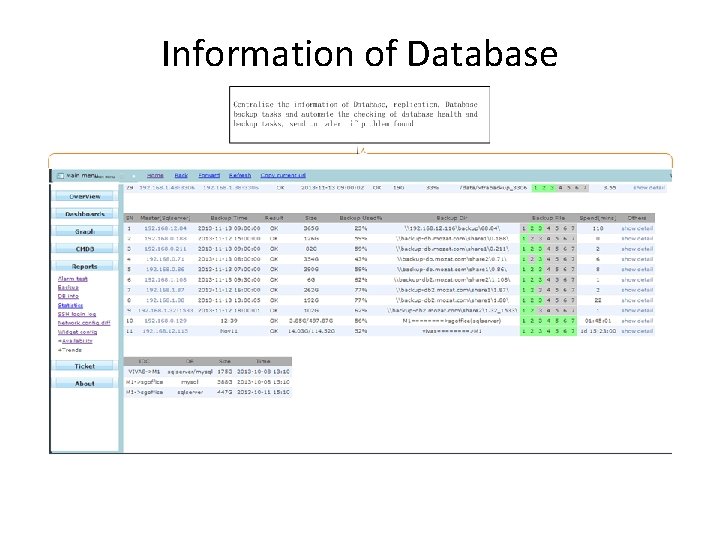Click the main menu icon in top bar
Screen dimensions: 720x540
[60, 176]
